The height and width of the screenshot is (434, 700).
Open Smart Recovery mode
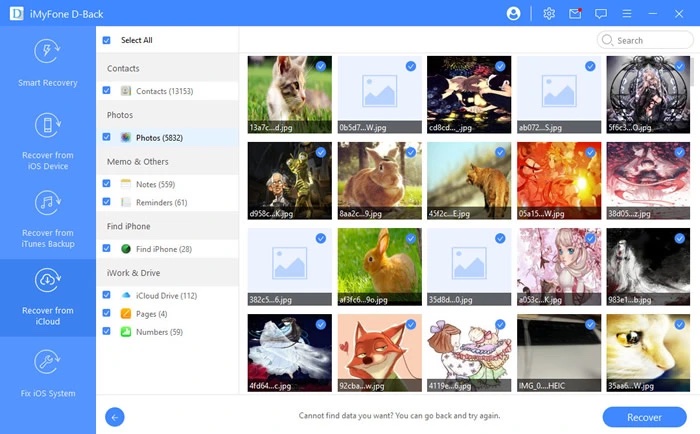48,63
